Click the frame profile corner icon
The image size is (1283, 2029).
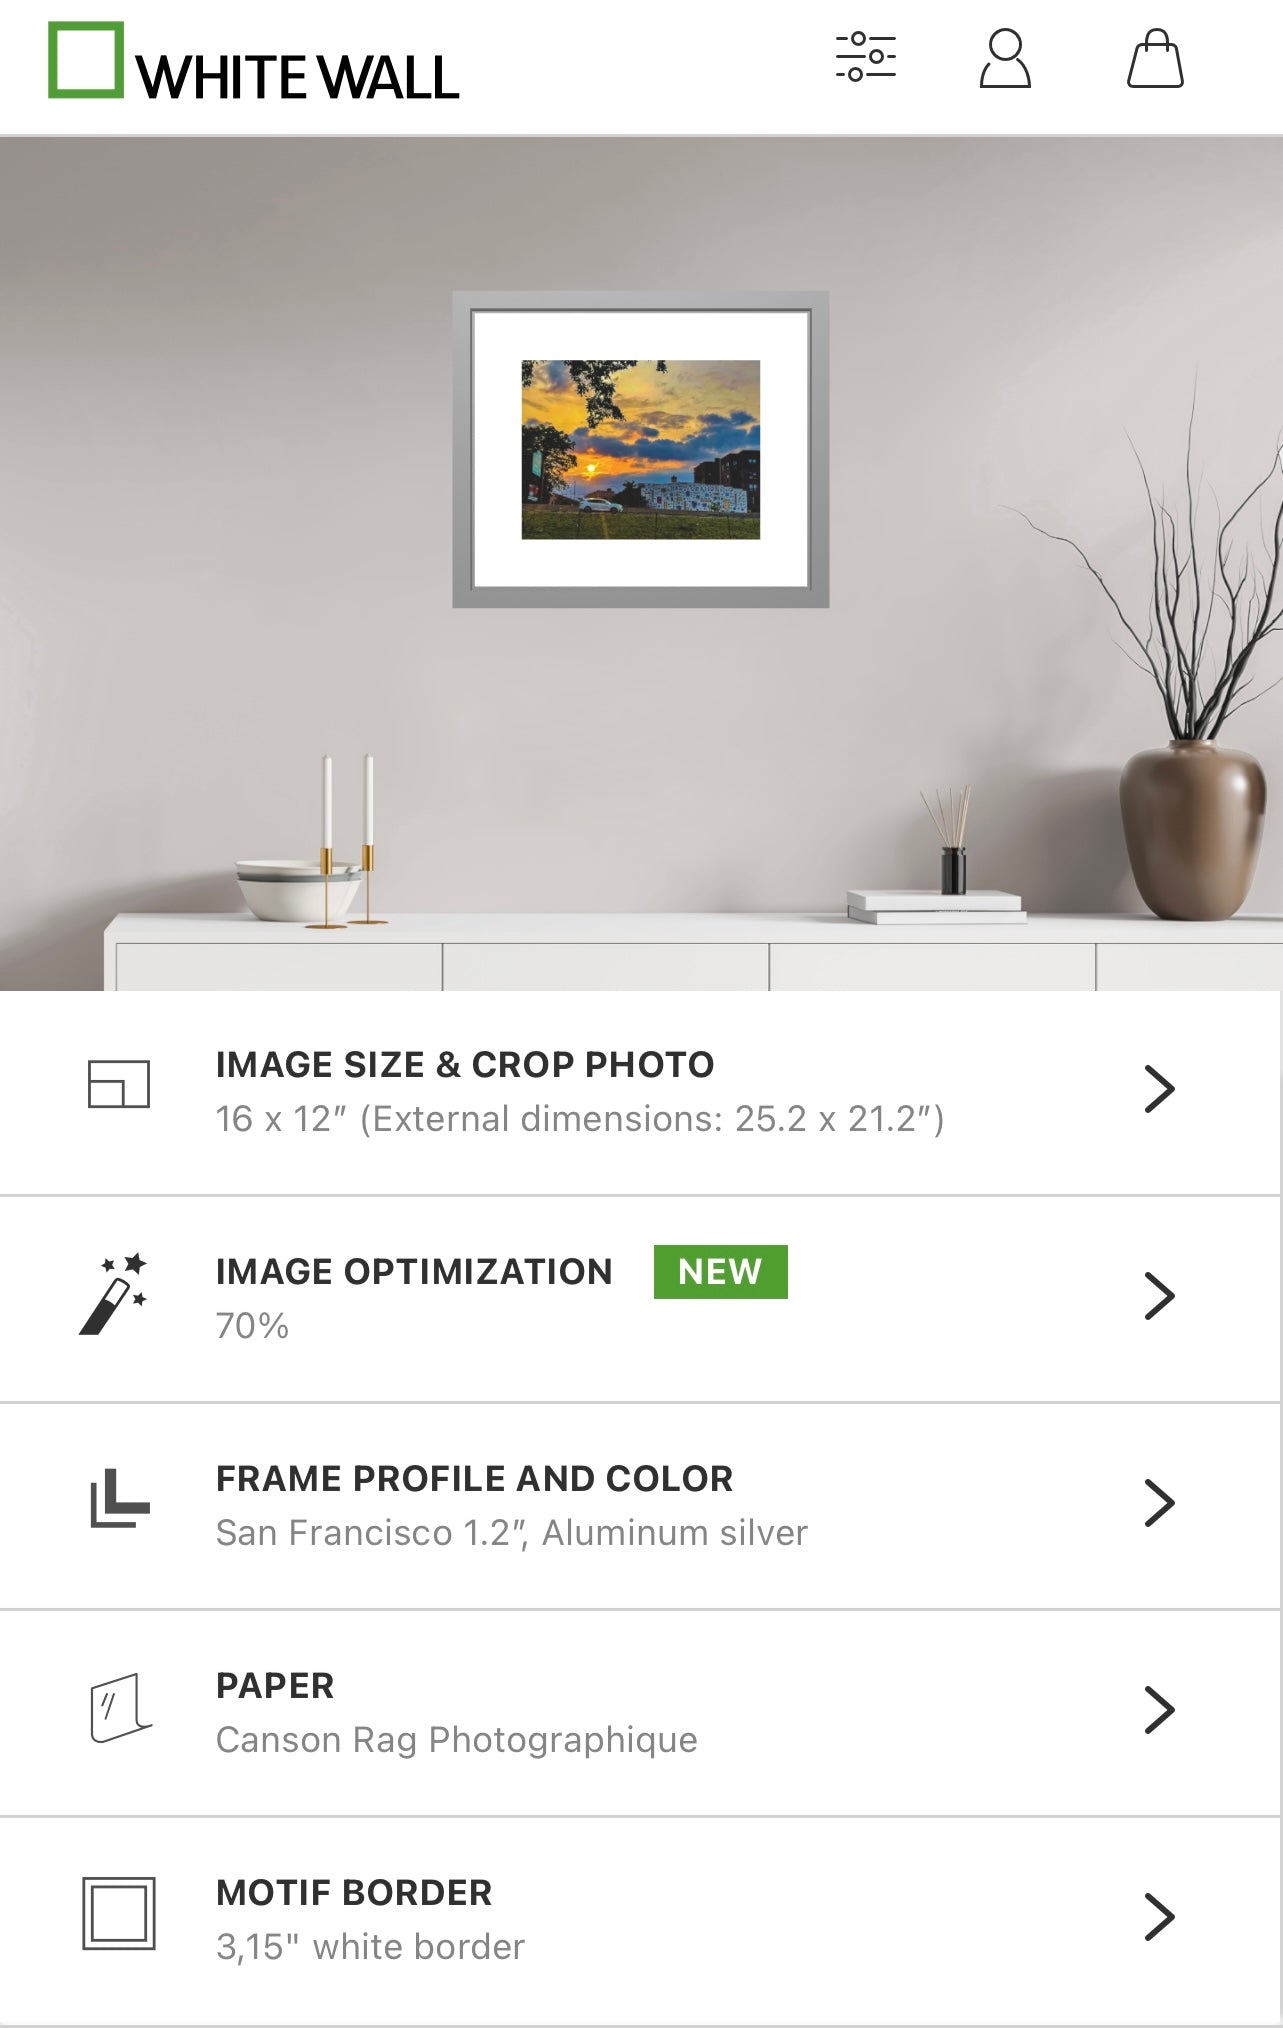[x=120, y=1498]
